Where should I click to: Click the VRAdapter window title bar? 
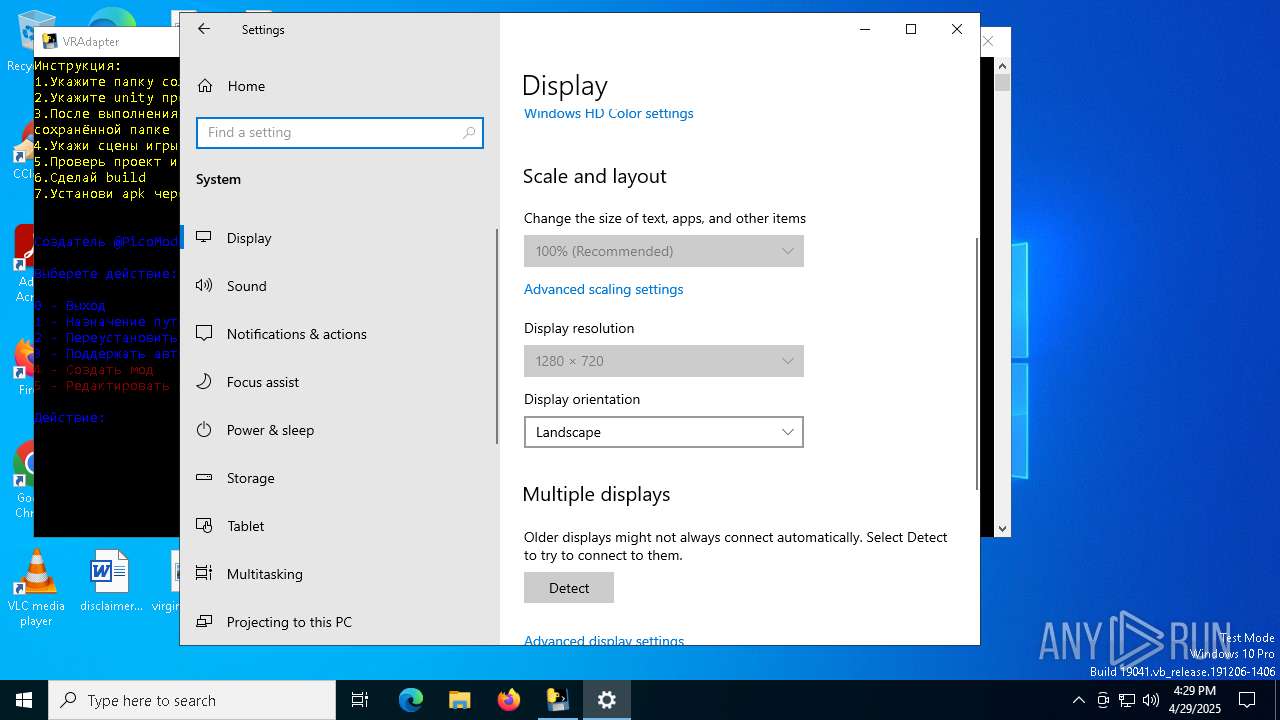click(107, 41)
